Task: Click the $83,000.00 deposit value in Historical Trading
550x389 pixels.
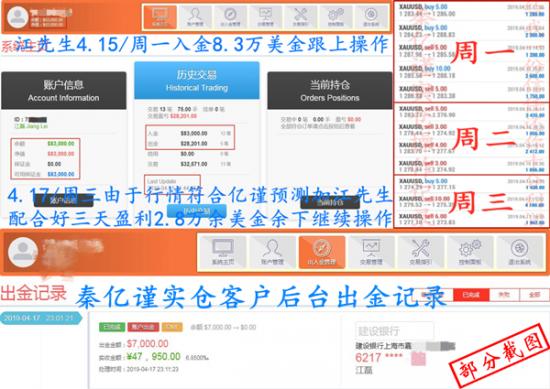Action: coord(194,133)
